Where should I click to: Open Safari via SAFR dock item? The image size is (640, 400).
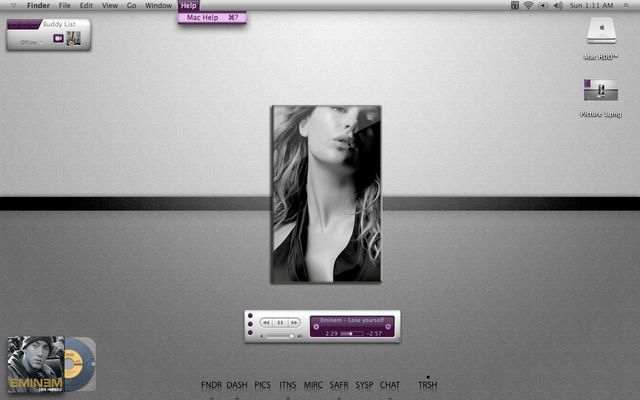[x=339, y=385]
